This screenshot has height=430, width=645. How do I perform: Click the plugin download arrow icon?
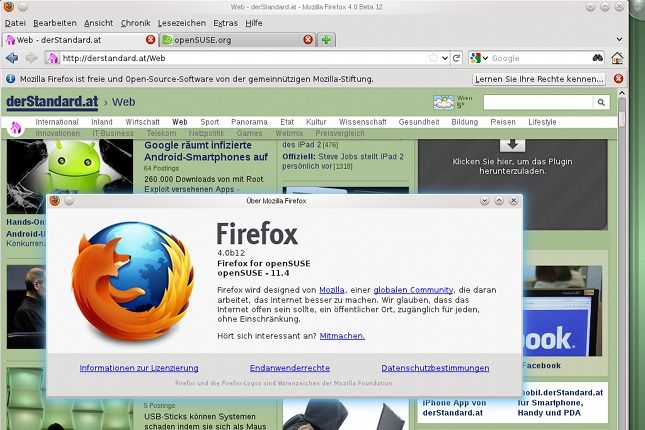click(x=512, y=144)
